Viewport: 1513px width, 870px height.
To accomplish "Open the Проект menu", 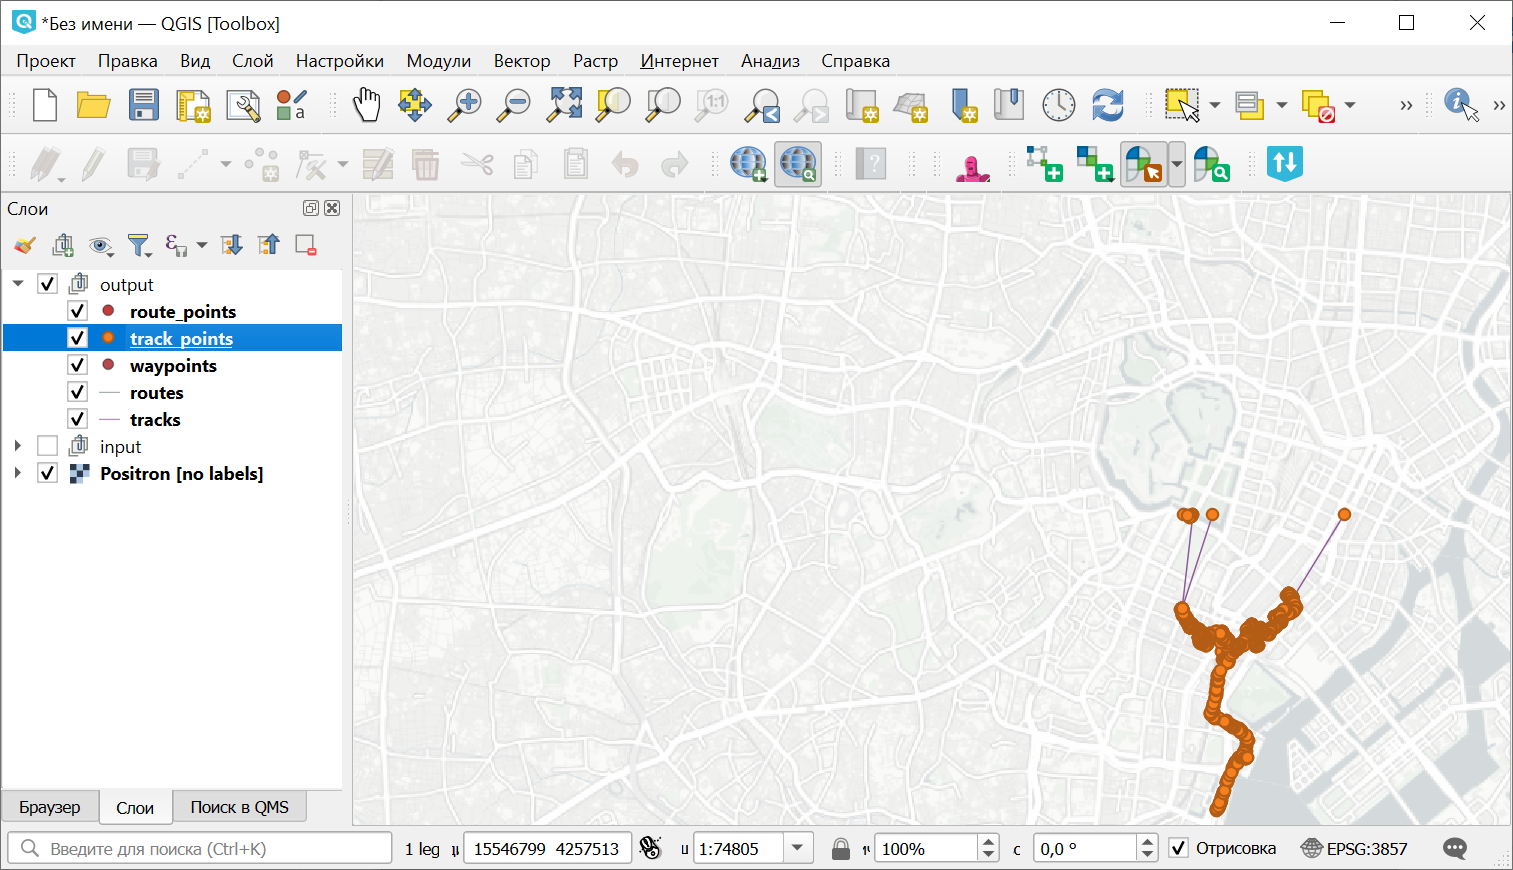I will tap(46, 61).
